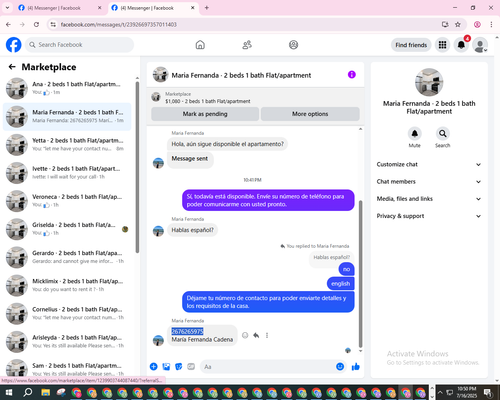Open the account avatar menu

[480, 45]
